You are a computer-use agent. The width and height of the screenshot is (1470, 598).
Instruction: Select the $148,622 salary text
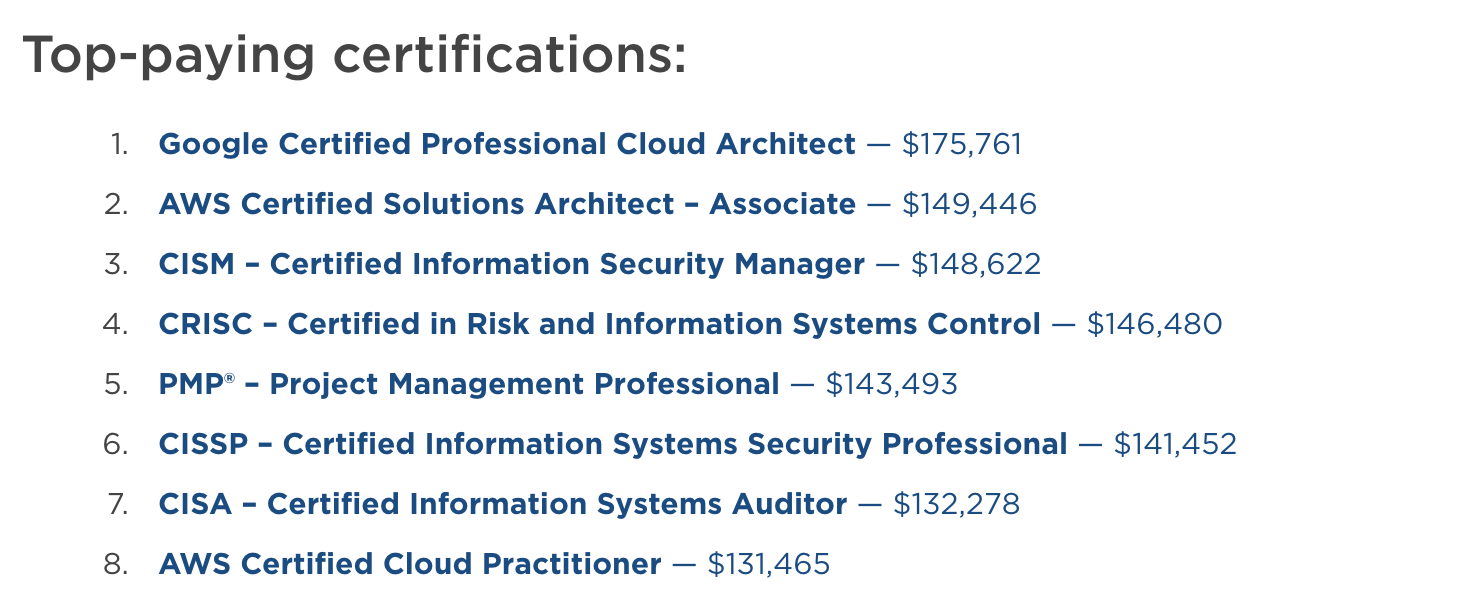(x=976, y=265)
